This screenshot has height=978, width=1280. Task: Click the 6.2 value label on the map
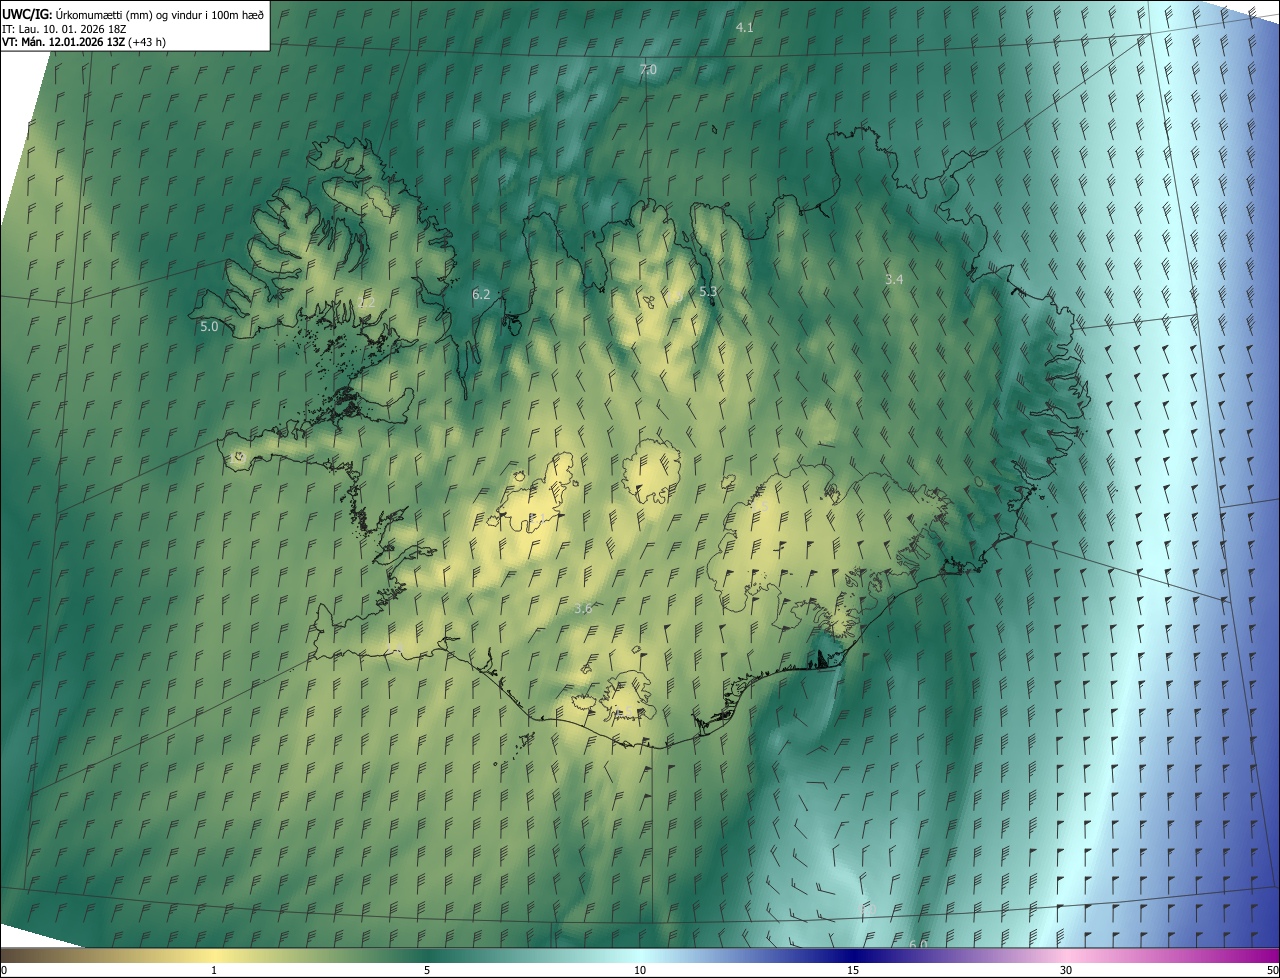[481, 294]
